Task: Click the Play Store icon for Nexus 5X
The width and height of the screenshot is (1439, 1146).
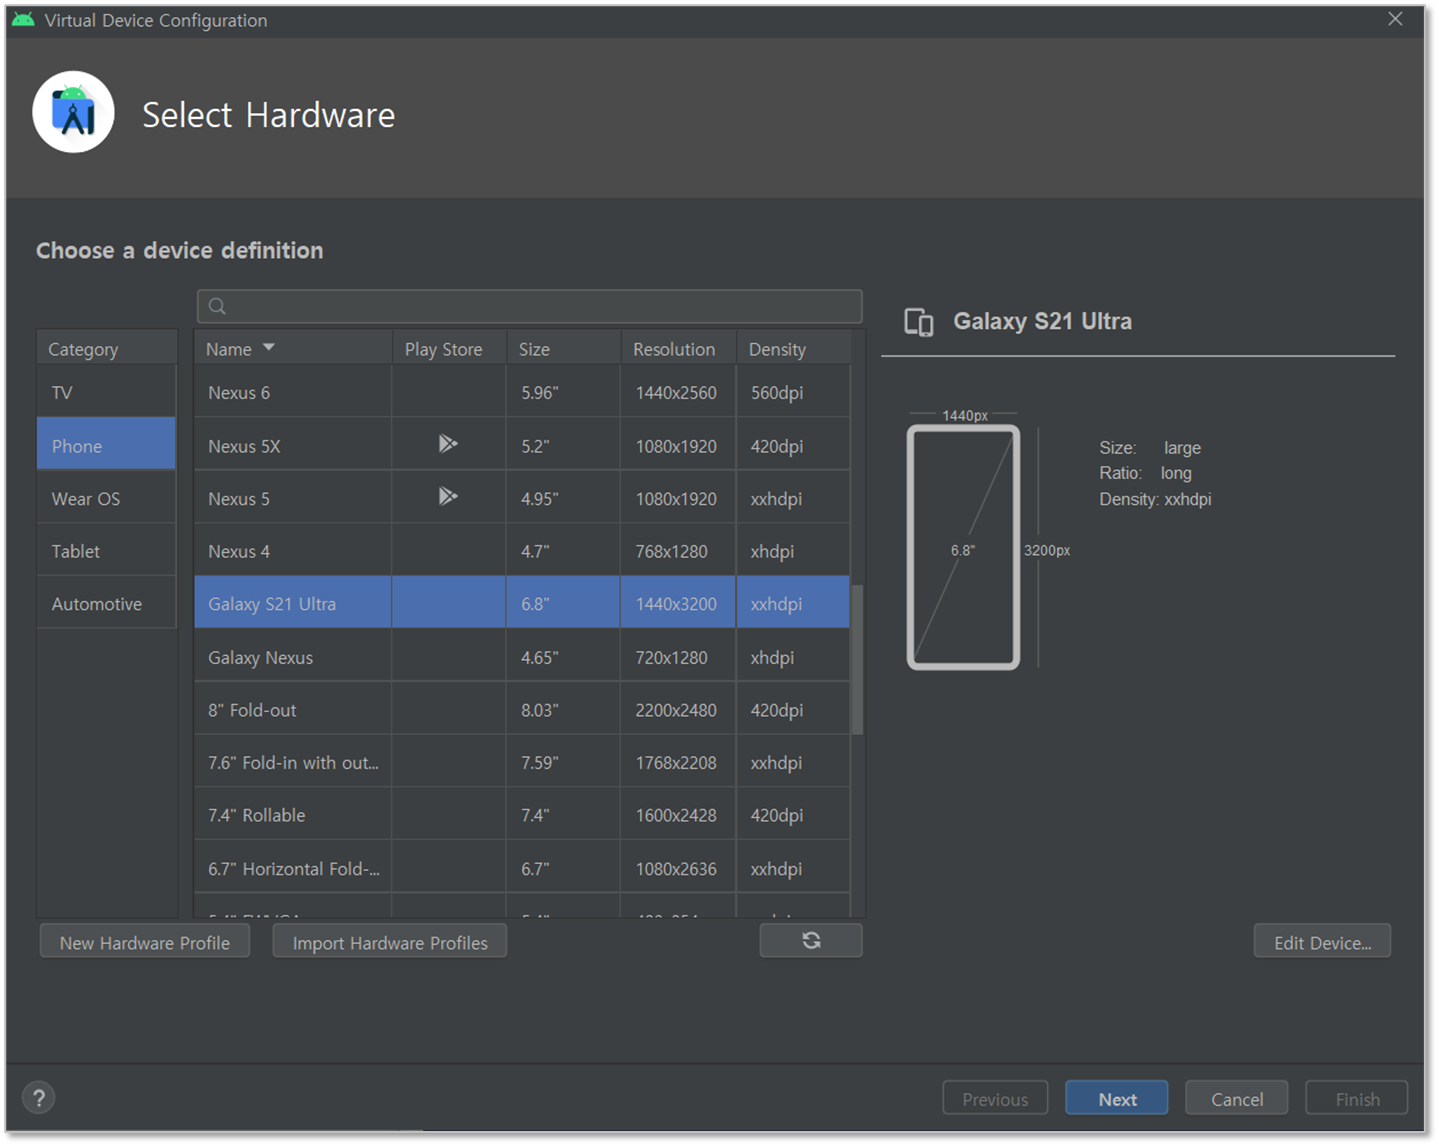Action: coord(448,444)
